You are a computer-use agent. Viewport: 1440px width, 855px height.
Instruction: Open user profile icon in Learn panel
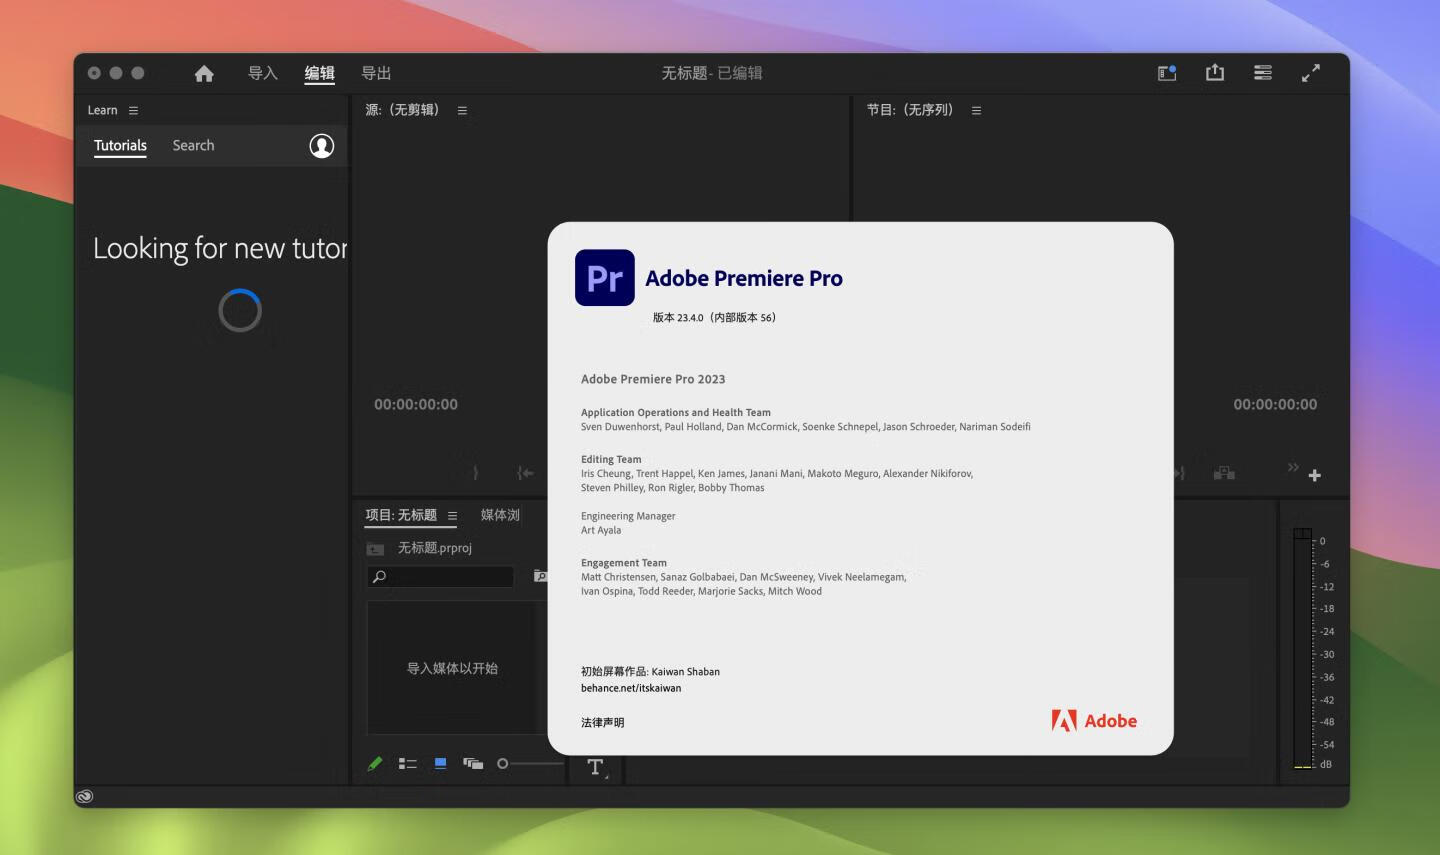(322, 146)
